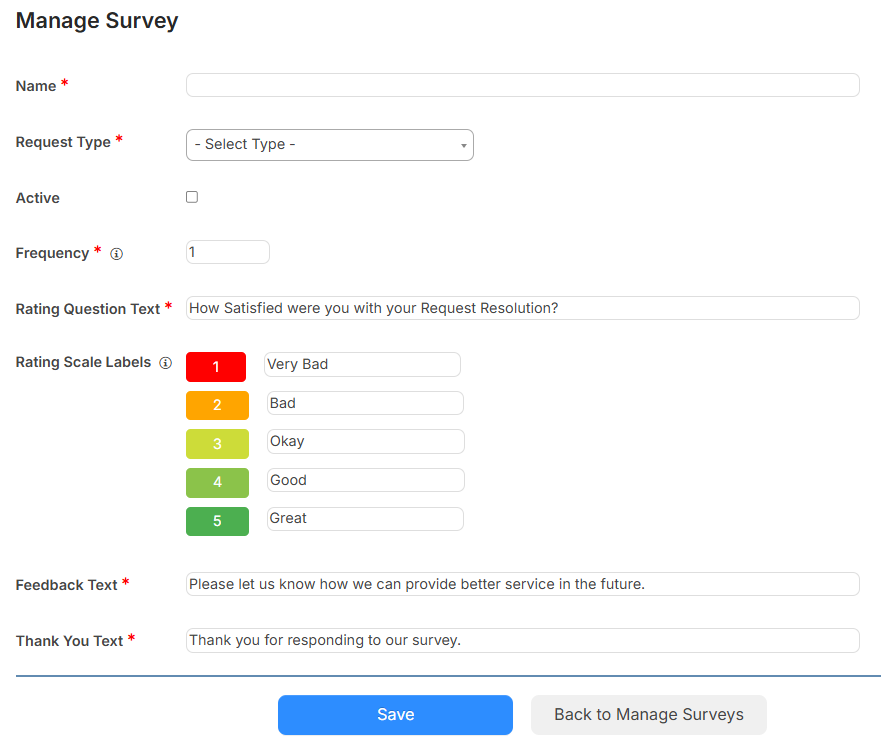The height and width of the screenshot is (755, 881).
Task: Click the info icon beside Frequency
Action: pyautogui.click(x=117, y=254)
